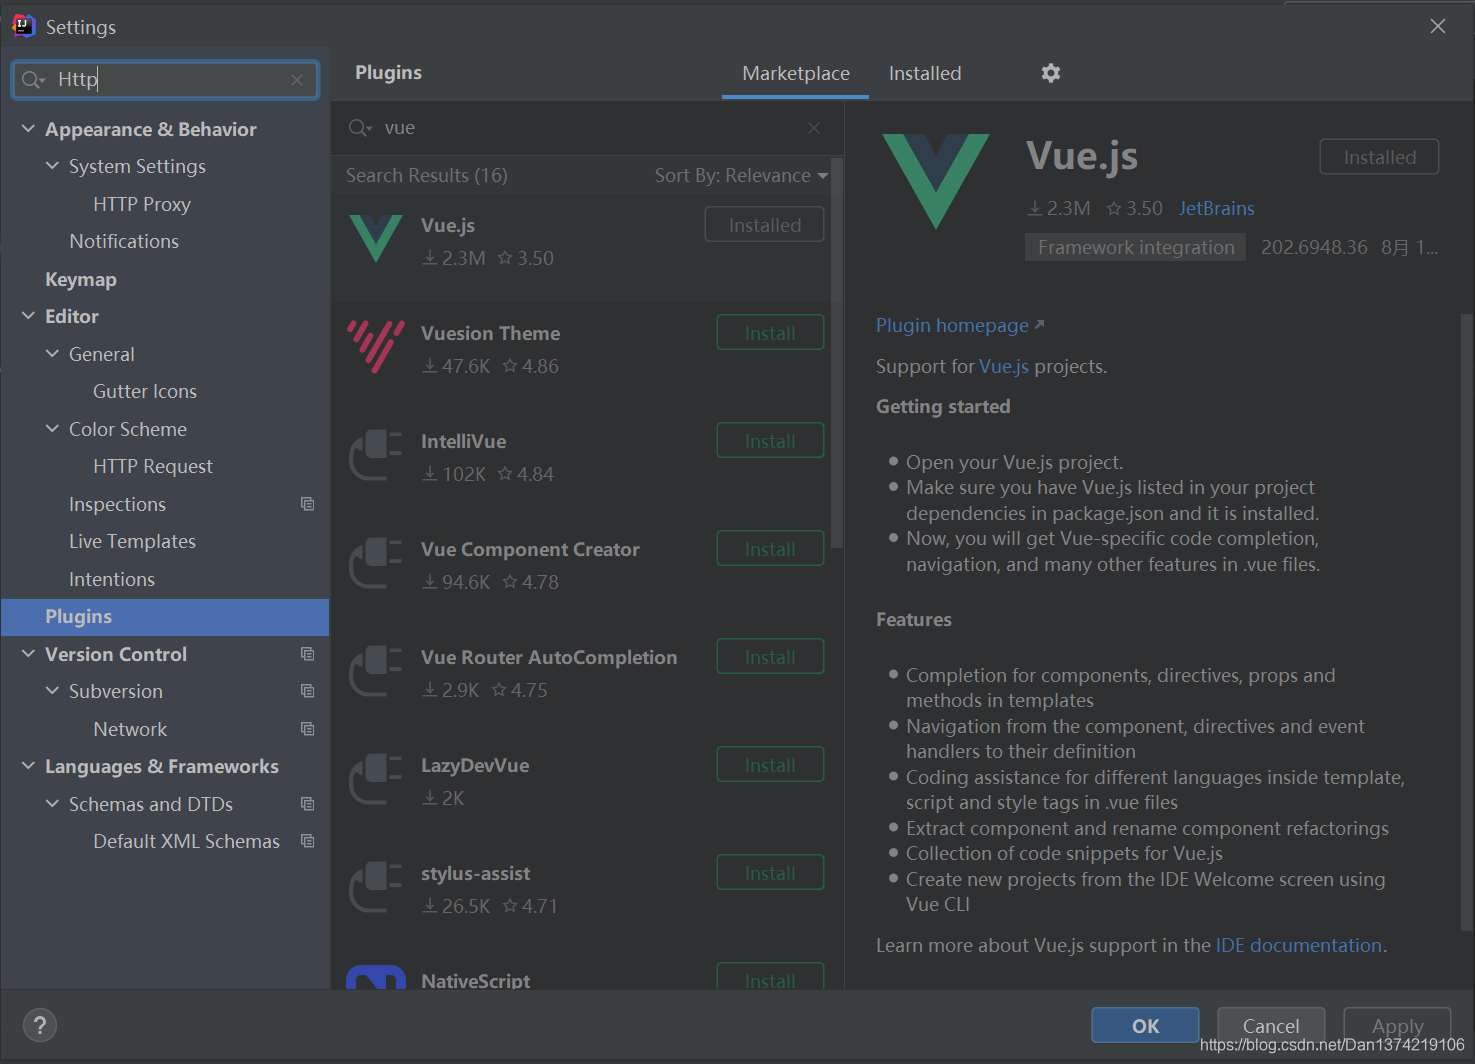
Task: Install the Vuesion Theme plugin
Action: pos(770,333)
